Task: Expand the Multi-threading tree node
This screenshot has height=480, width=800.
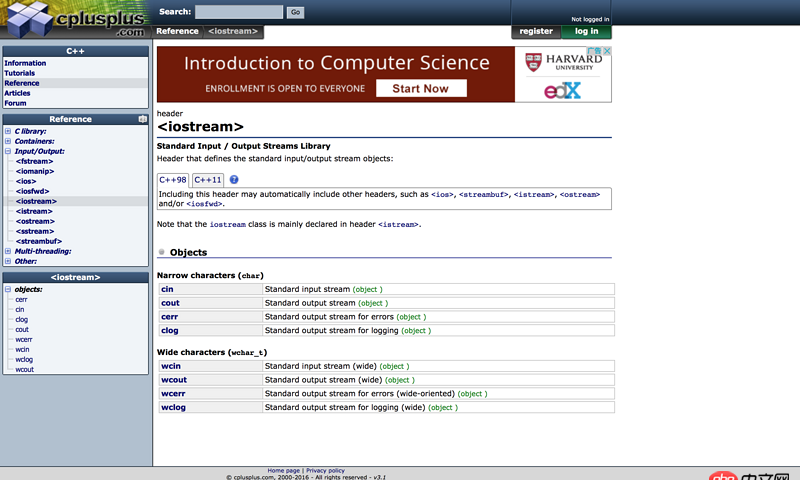Action: click(x=8, y=251)
